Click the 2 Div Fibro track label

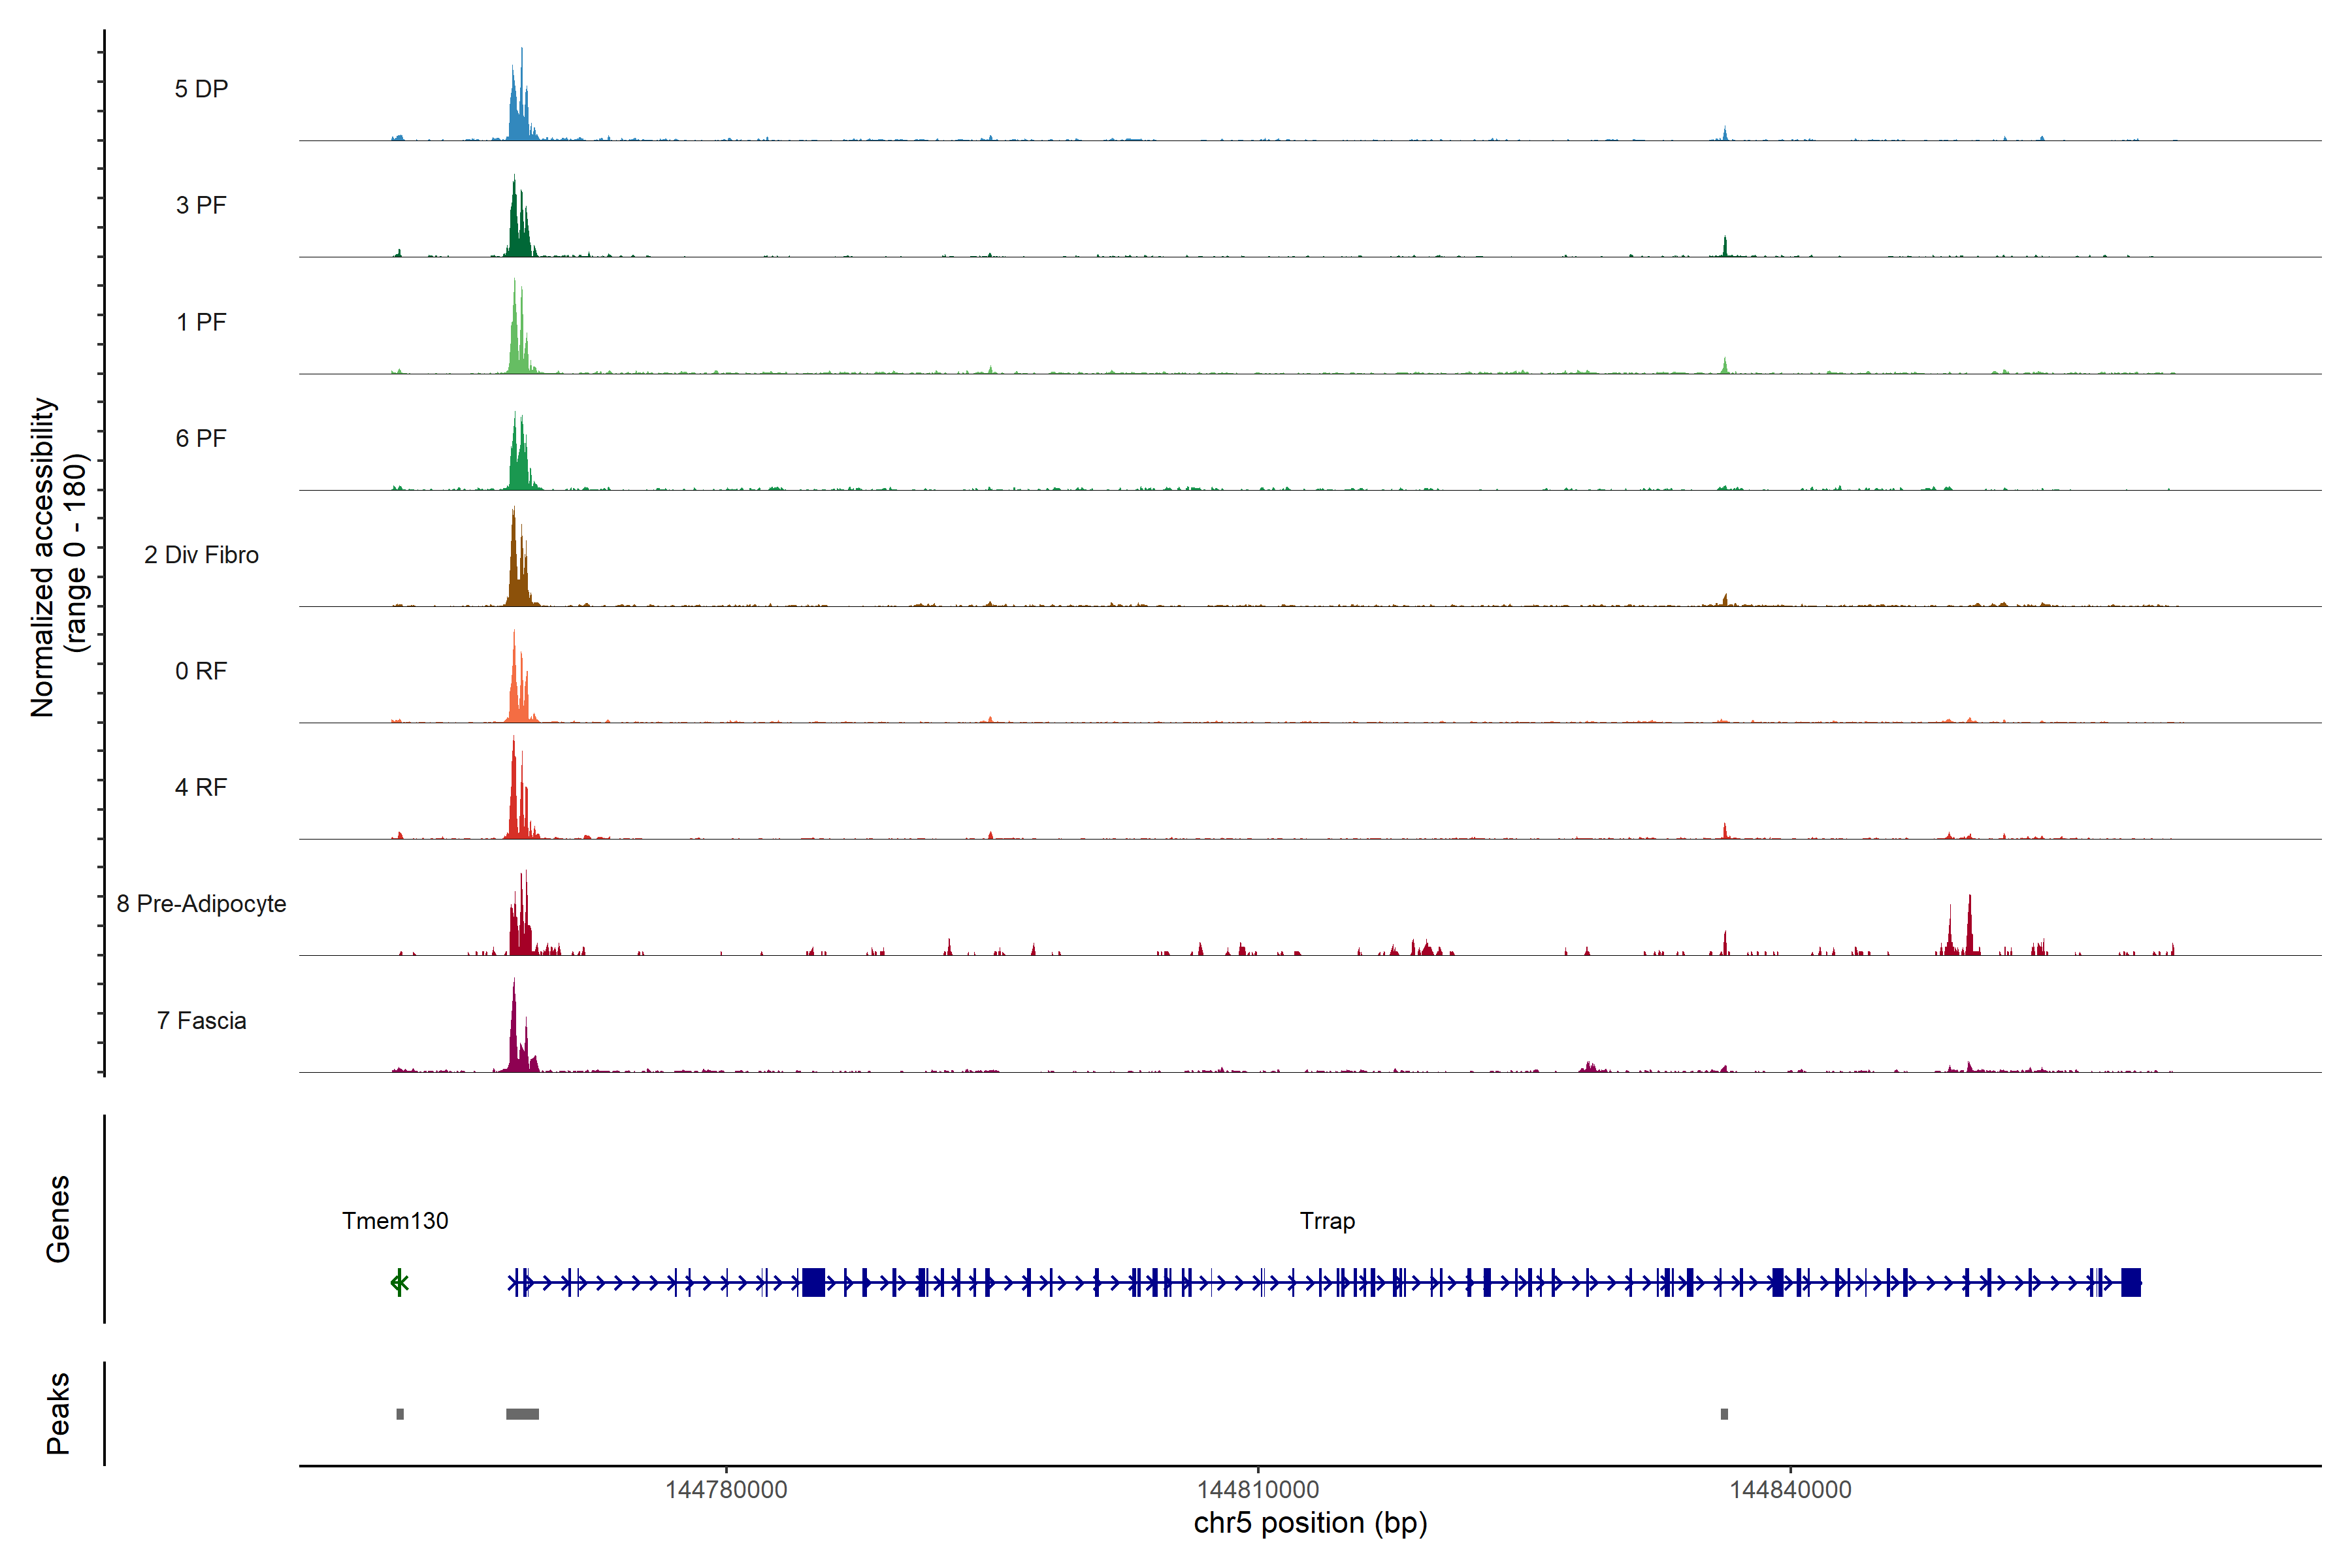coord(201,554)
